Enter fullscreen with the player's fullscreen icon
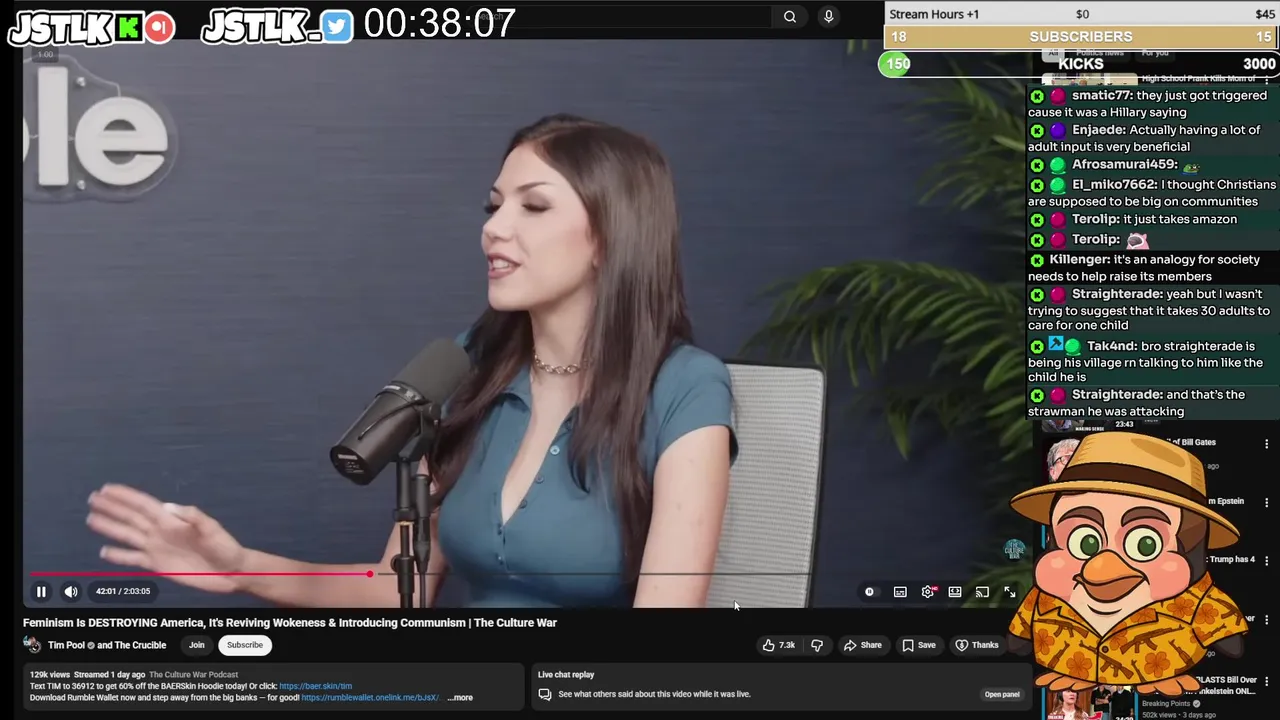Screen dimensions: 1280x720 1010,592
